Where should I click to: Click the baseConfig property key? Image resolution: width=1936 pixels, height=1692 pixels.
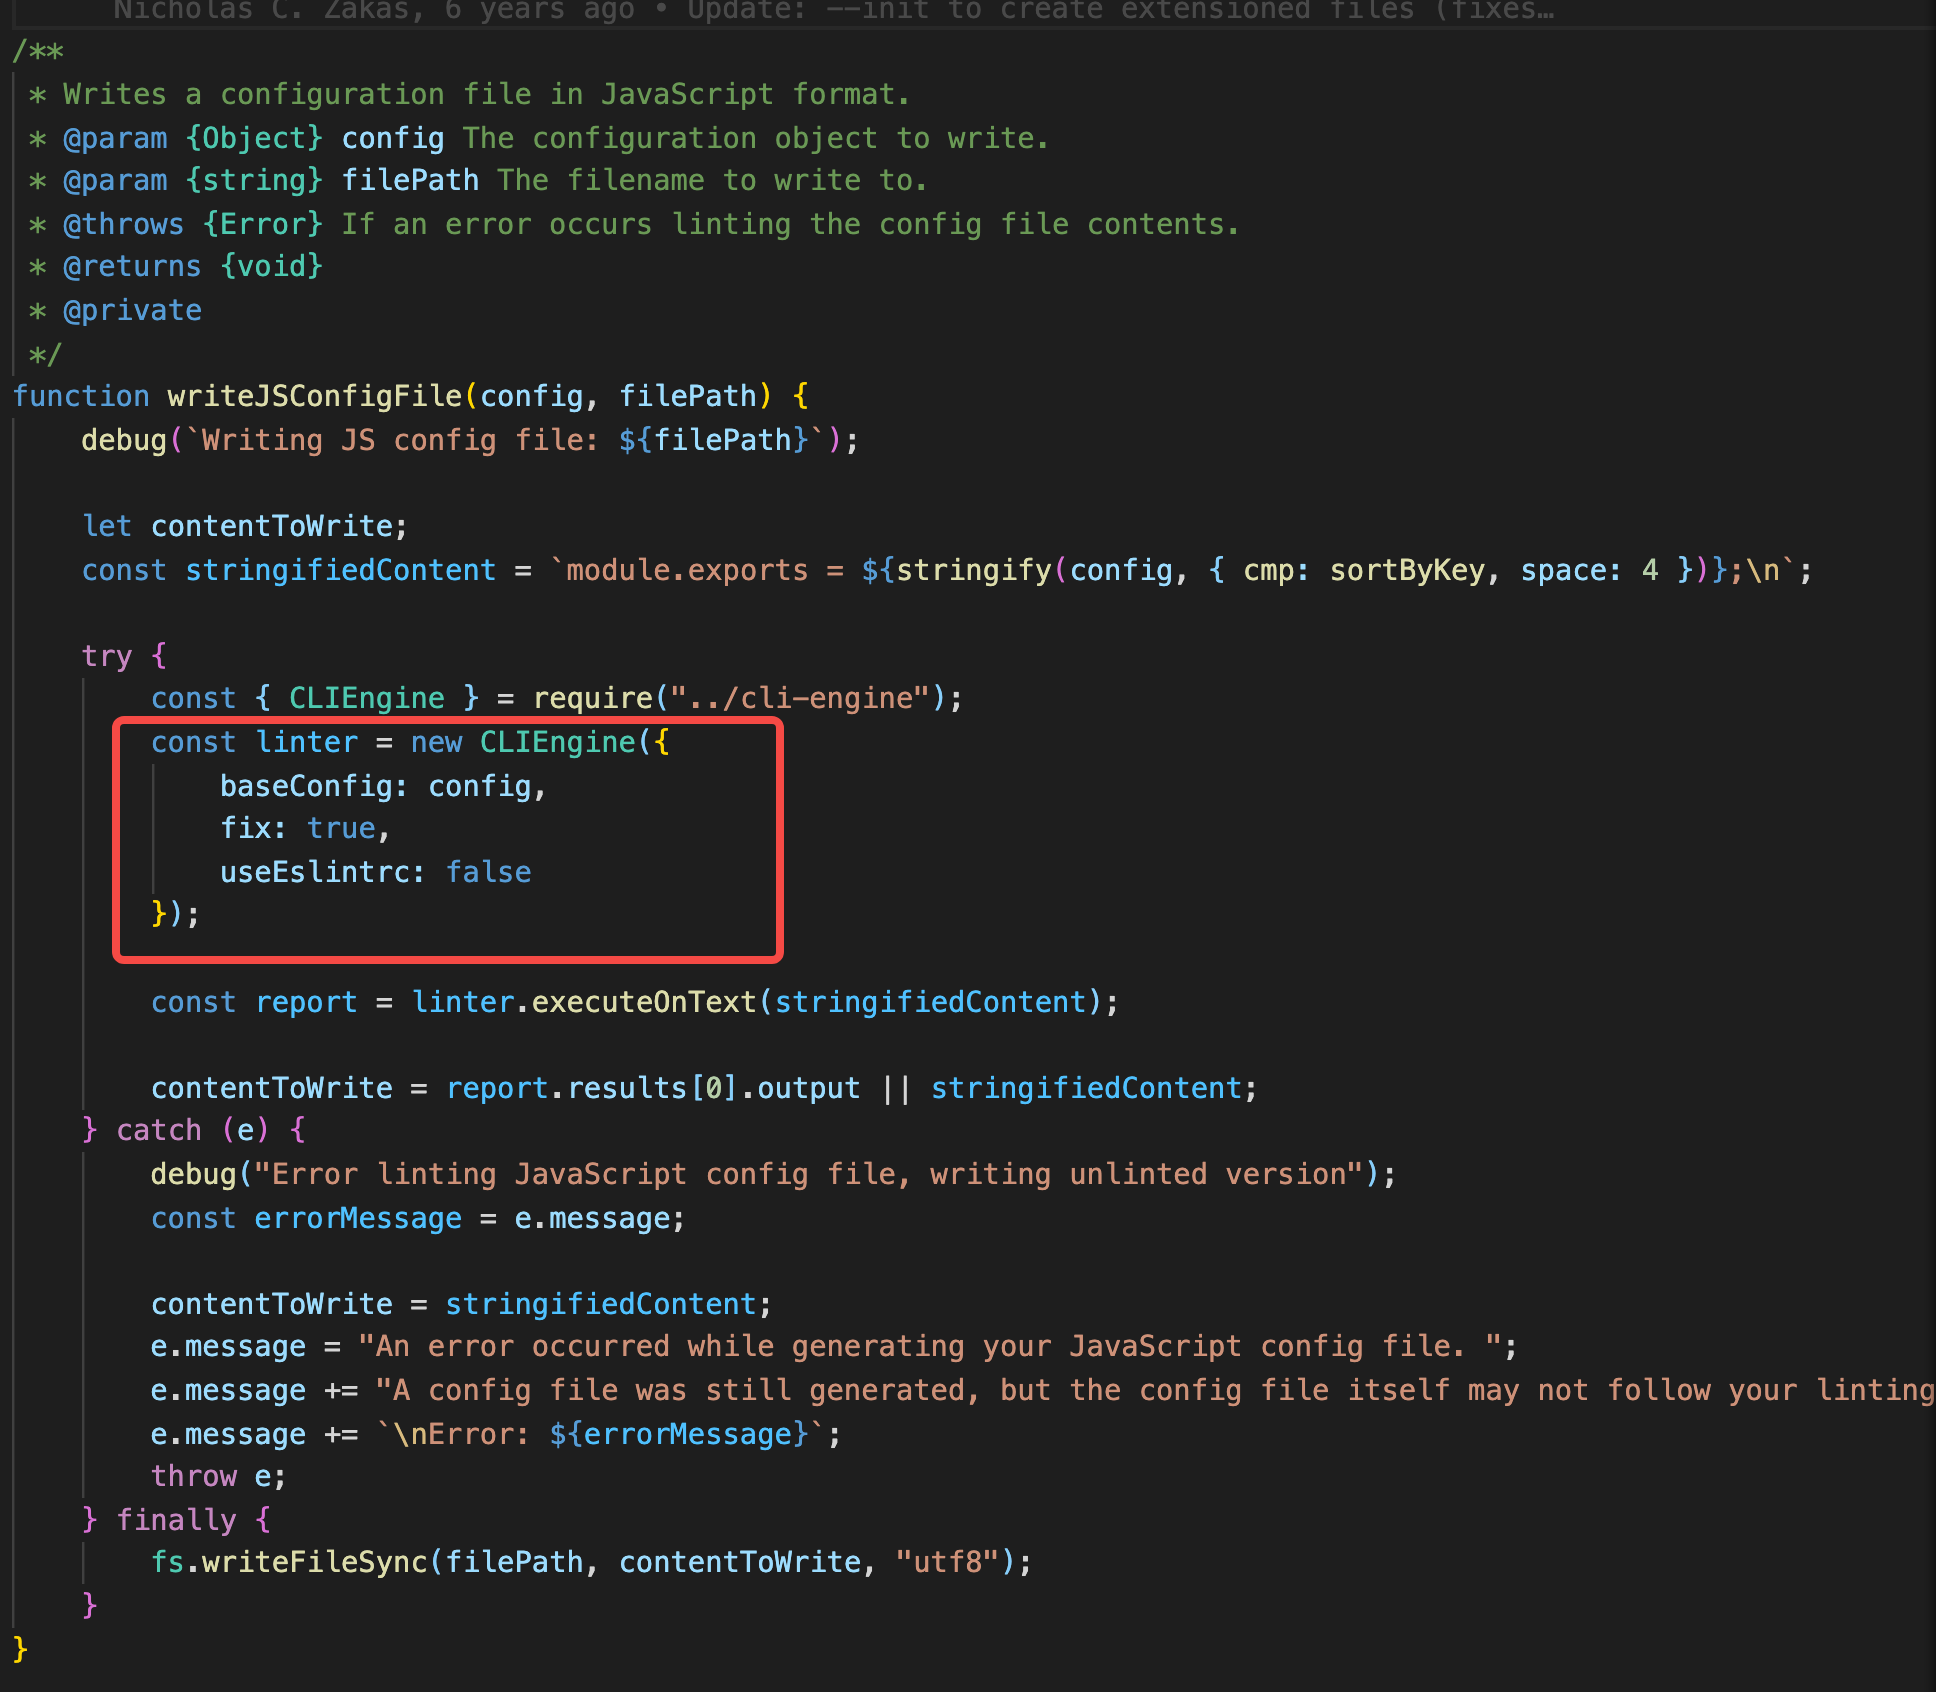[x=306, y=786]
